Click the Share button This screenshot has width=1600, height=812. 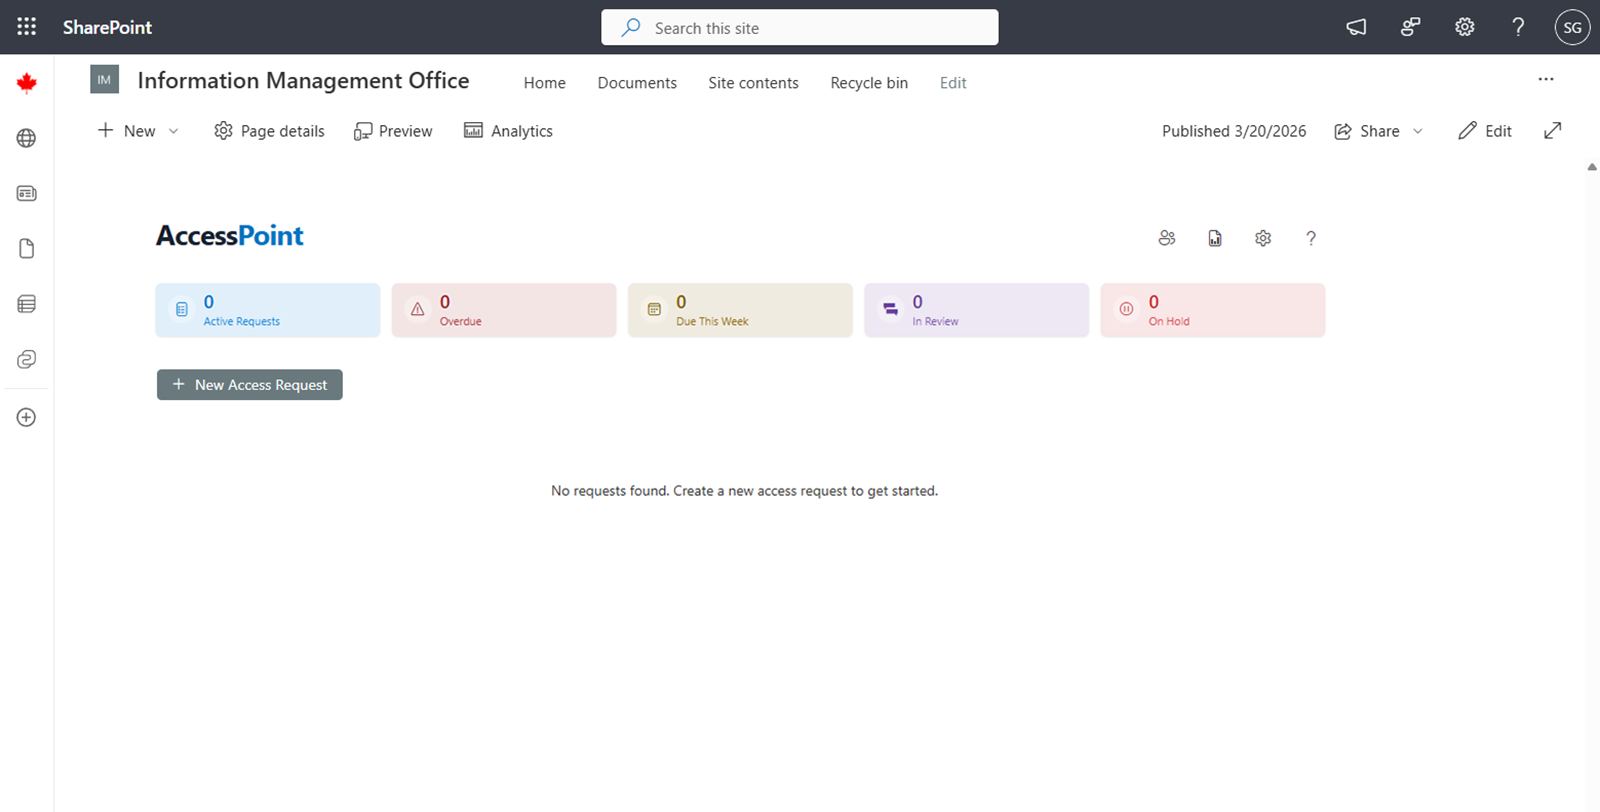tap(1367, 131)
